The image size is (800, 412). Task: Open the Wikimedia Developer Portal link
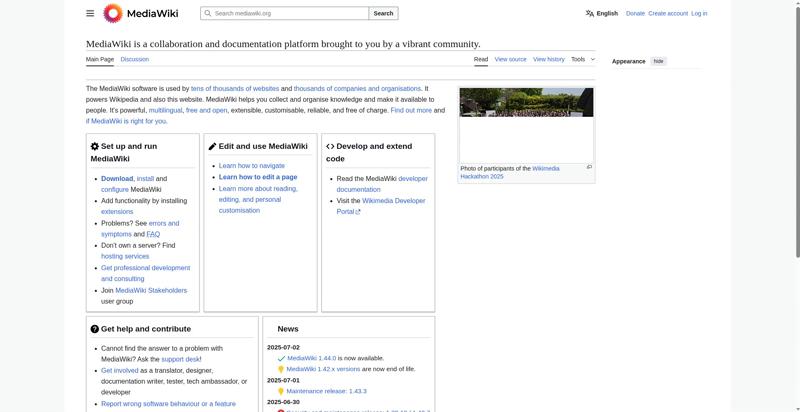(381, 206)
